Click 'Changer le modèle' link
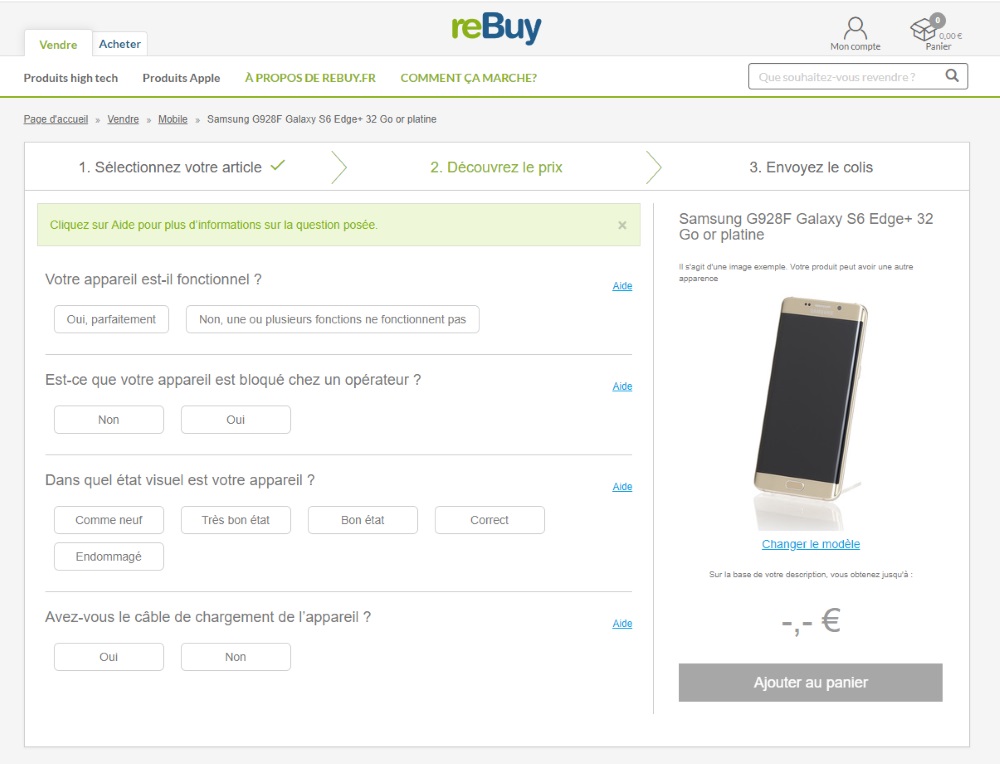Screen dimensions: 1000x764 tap(810, 543)
